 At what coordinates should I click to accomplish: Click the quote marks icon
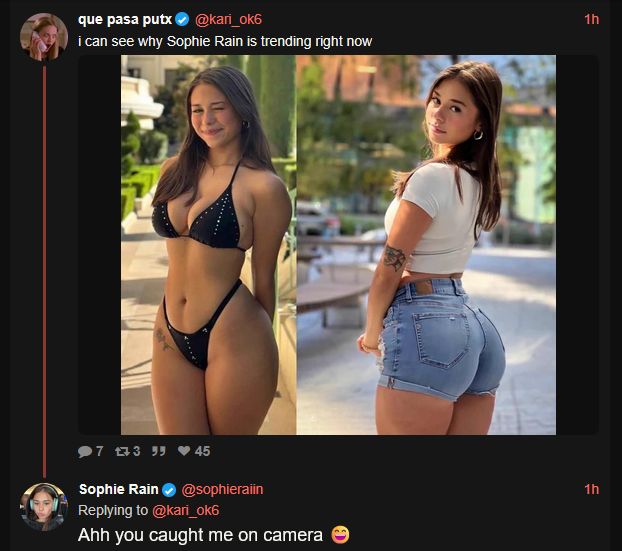158,451
